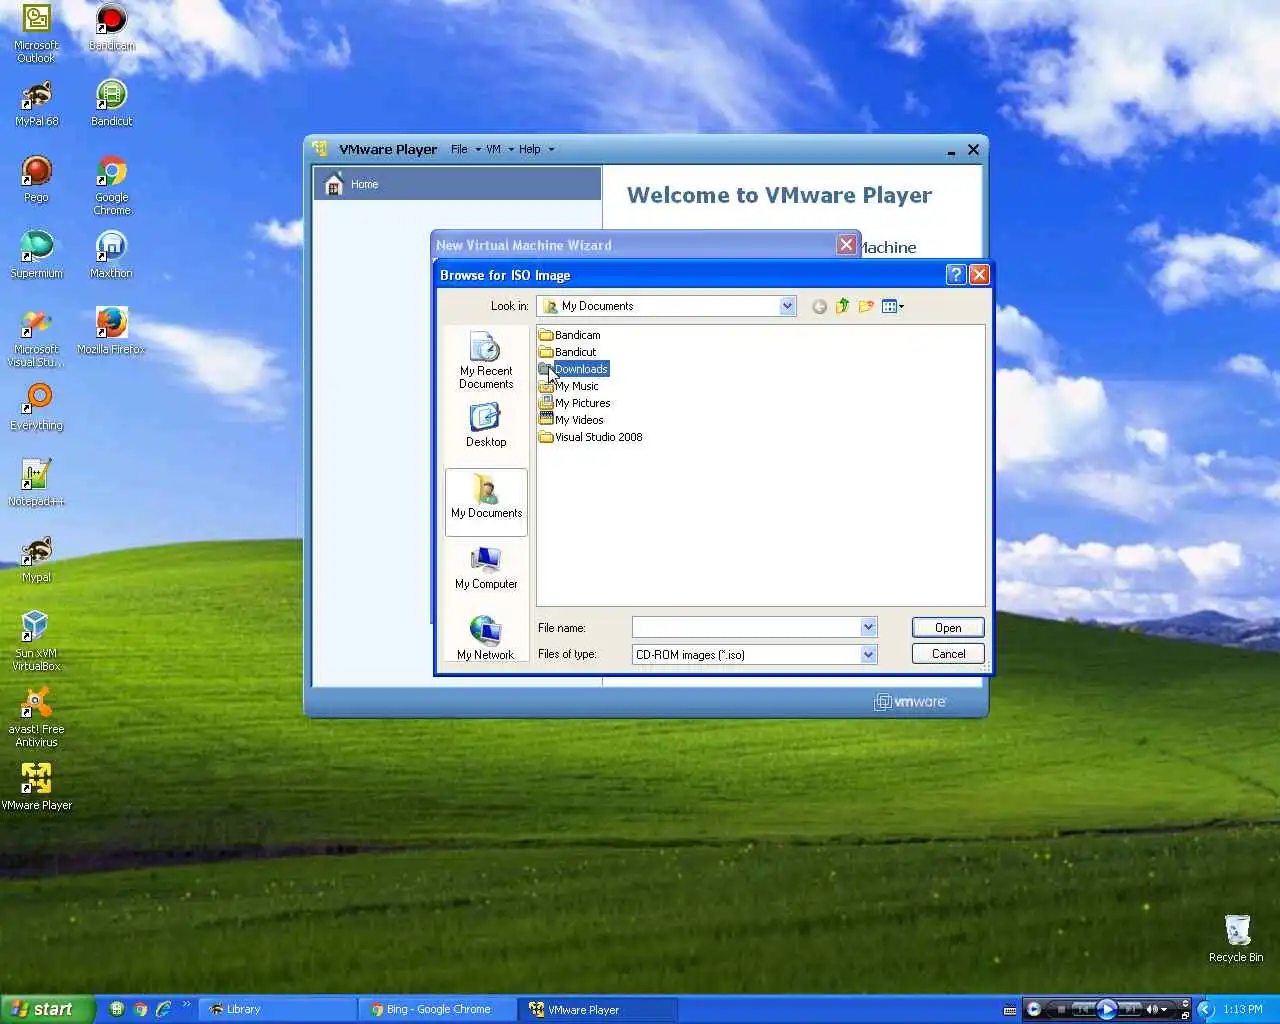Create a new folder in browse dialog

866,306
